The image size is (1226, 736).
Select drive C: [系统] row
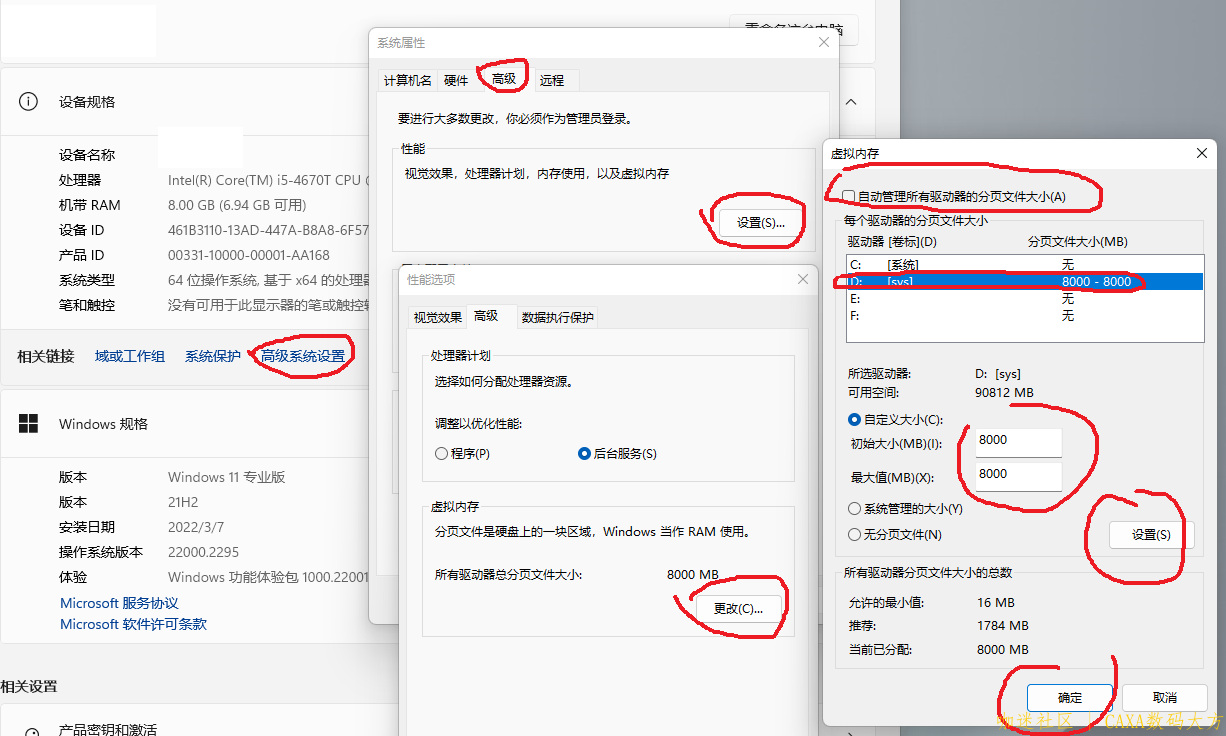[x=1024, y=265]
